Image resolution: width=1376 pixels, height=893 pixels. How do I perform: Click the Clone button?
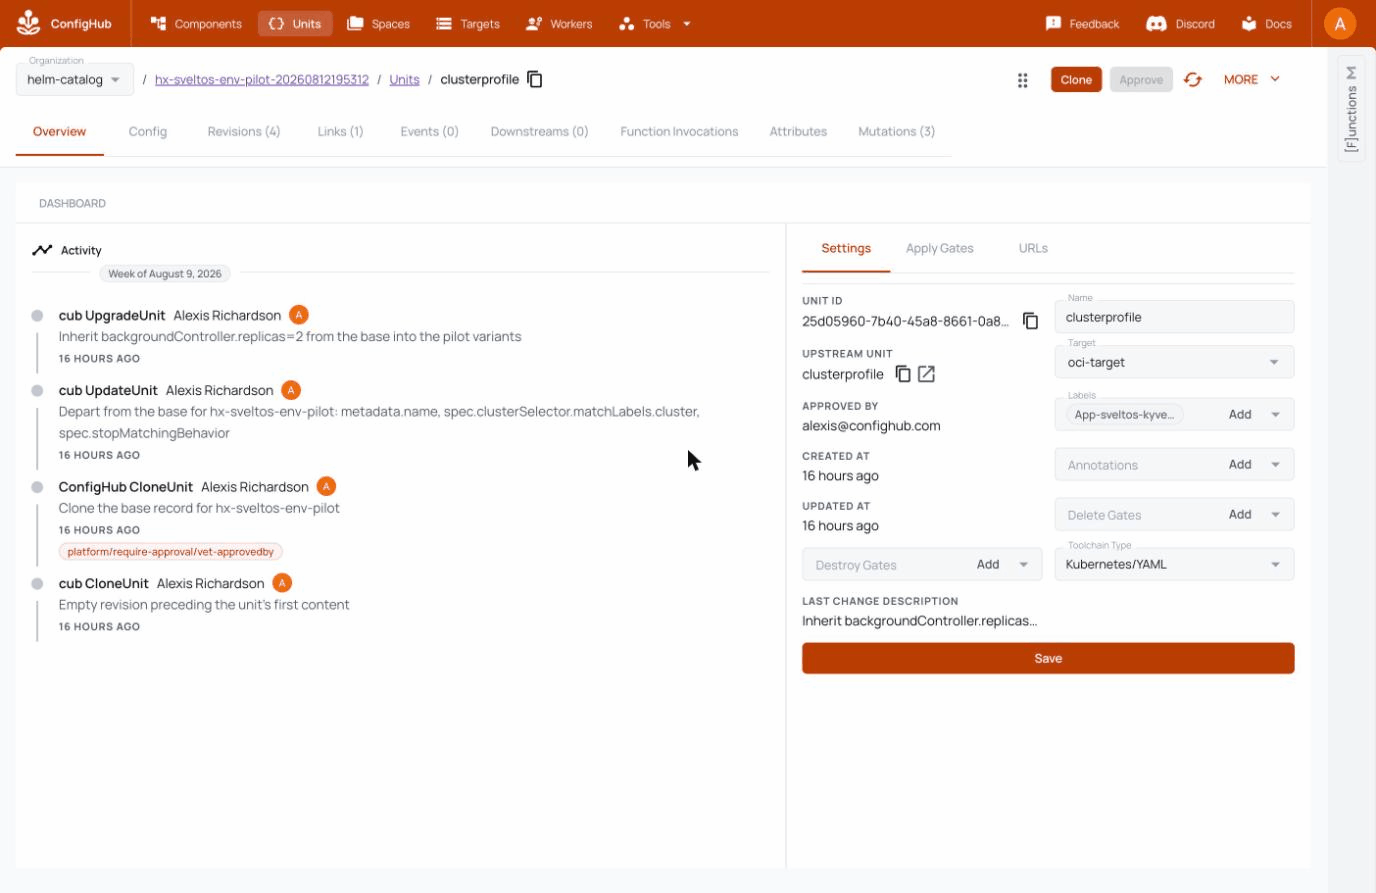click(1076, 80)
